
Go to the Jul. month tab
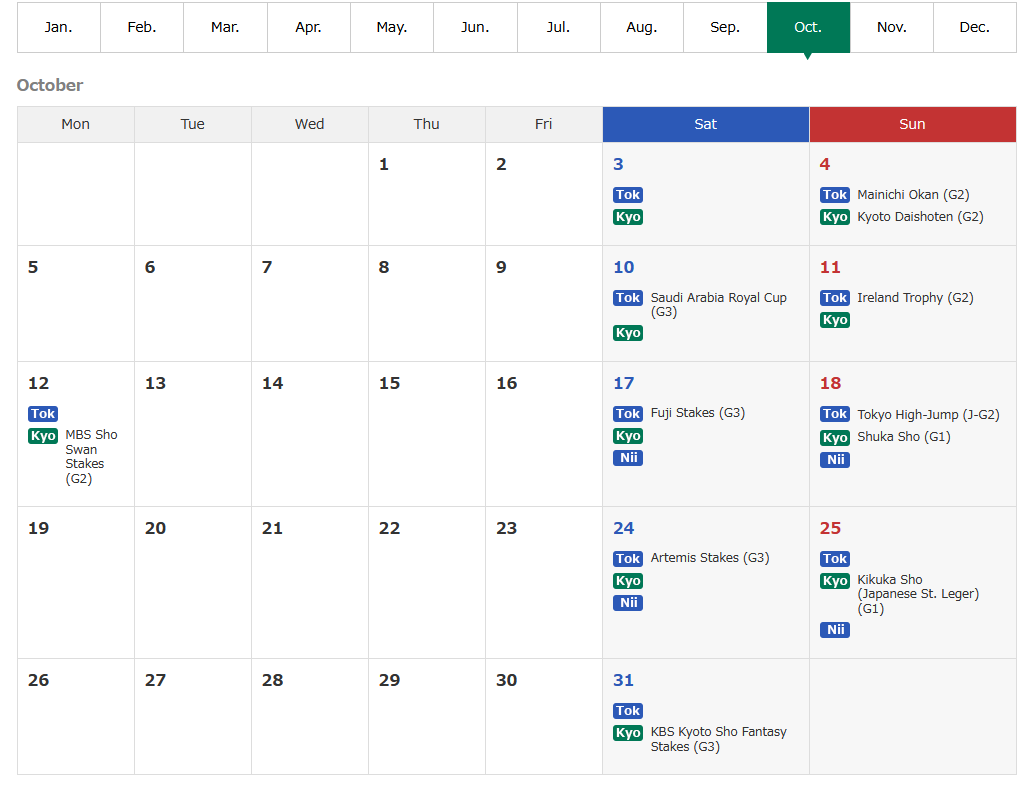558,27
